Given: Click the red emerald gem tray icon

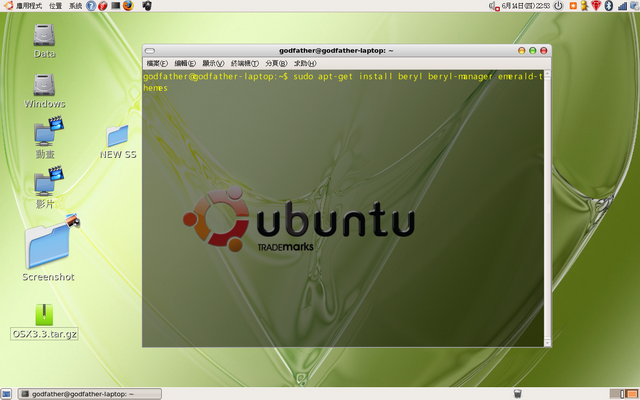Looking at the screenshot, I should coord(596,6).
